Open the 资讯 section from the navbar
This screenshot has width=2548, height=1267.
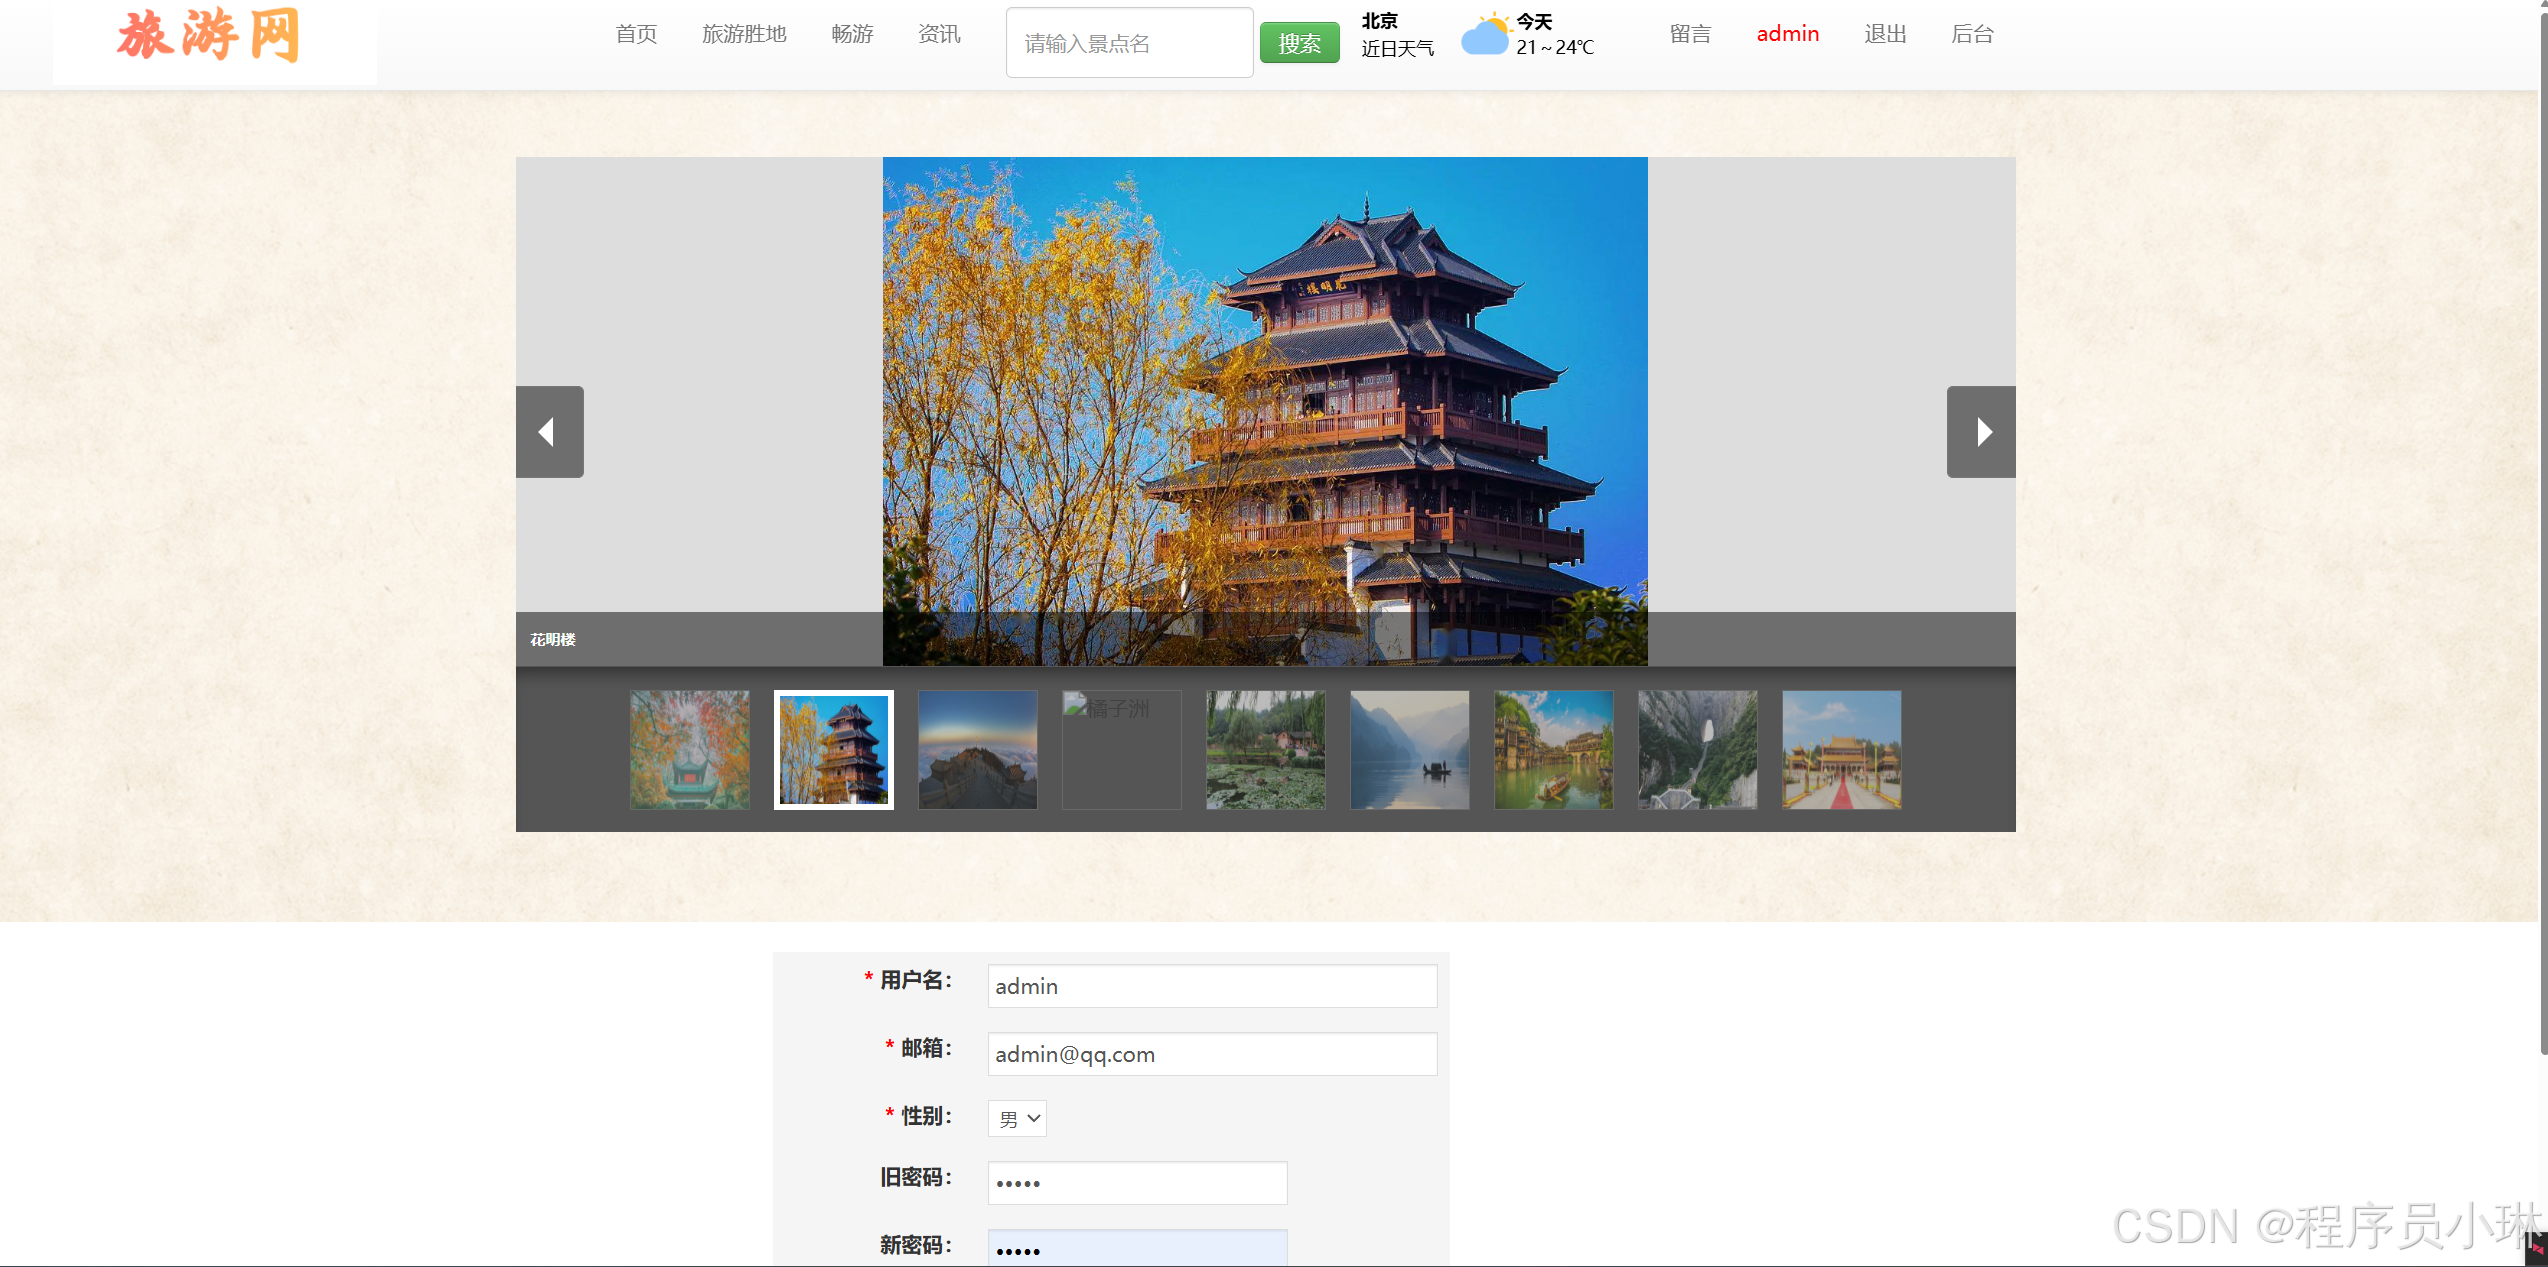937,33
